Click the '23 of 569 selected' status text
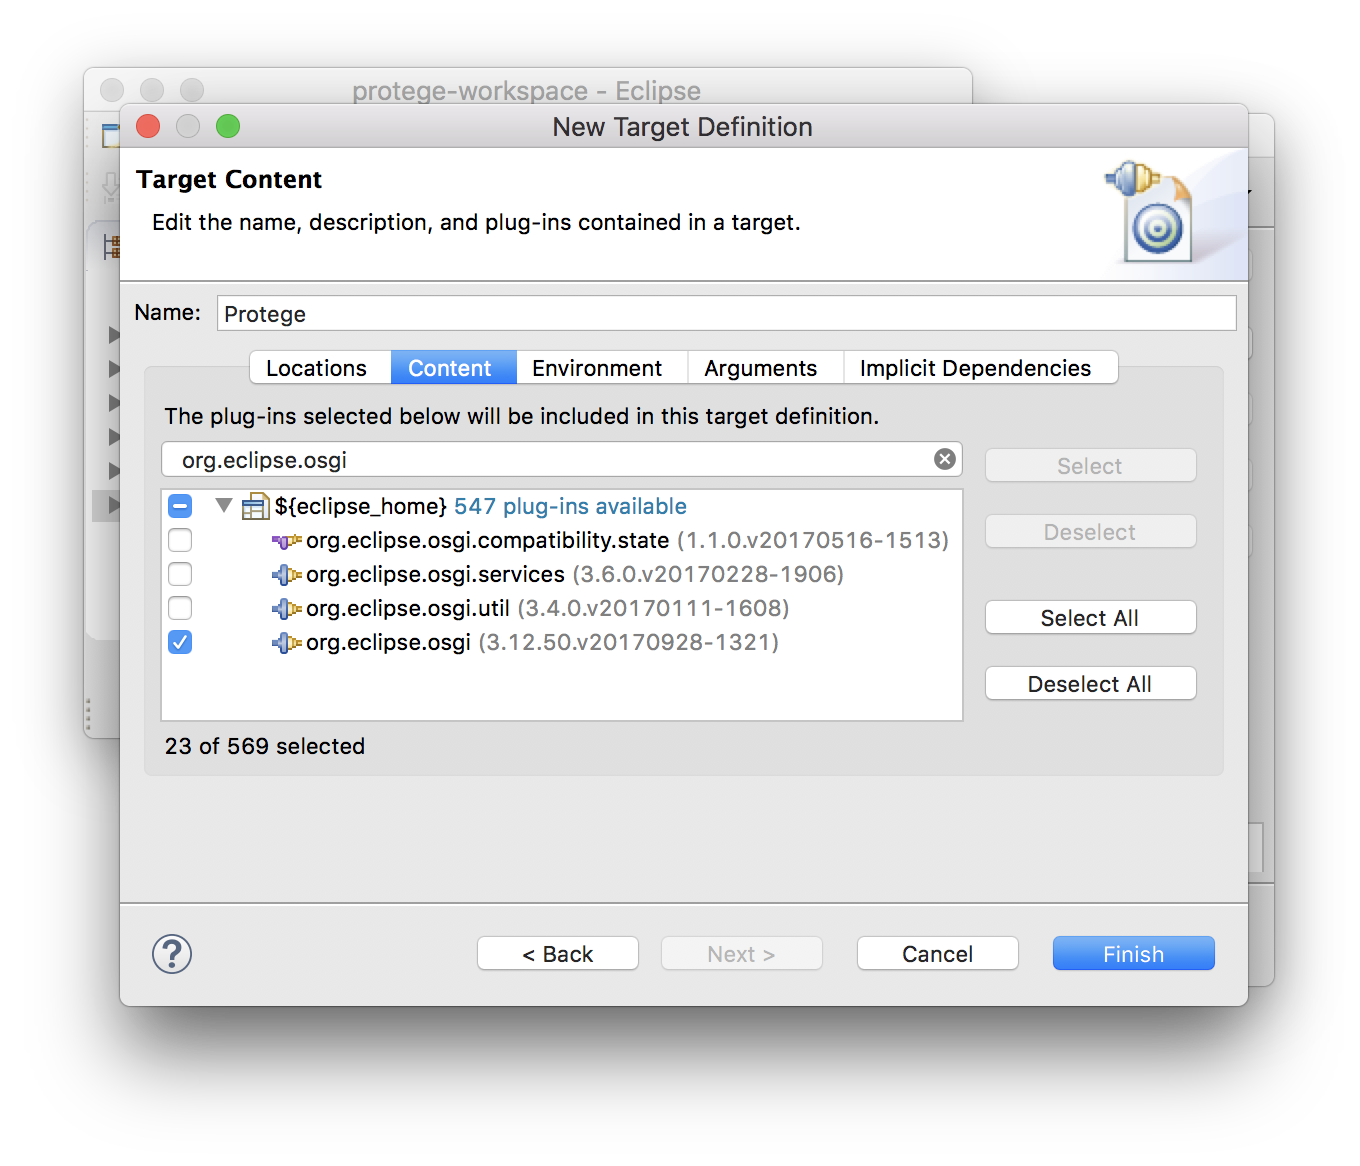The width and height of the screenshot is (1360, 1166). coord(265,746)
